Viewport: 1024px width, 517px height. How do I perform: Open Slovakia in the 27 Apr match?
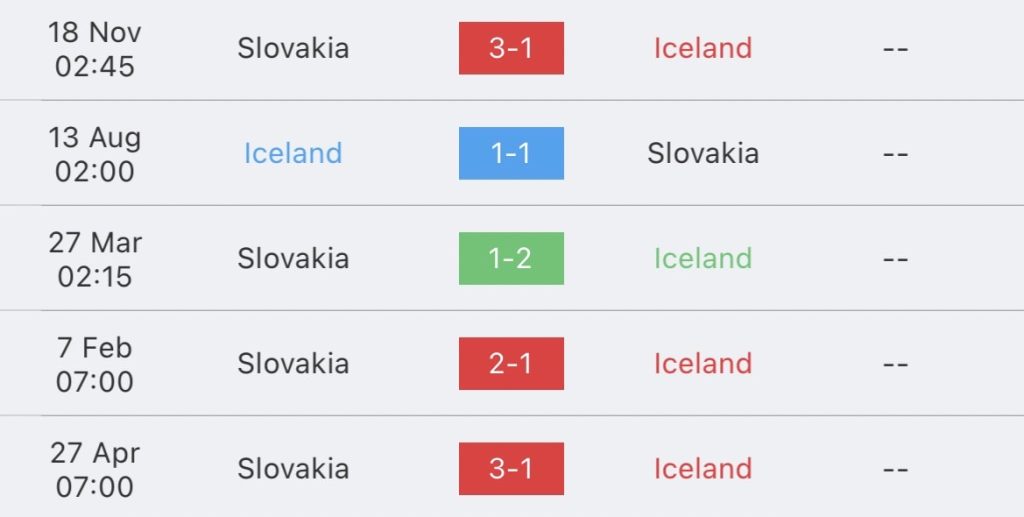point(293,468)
